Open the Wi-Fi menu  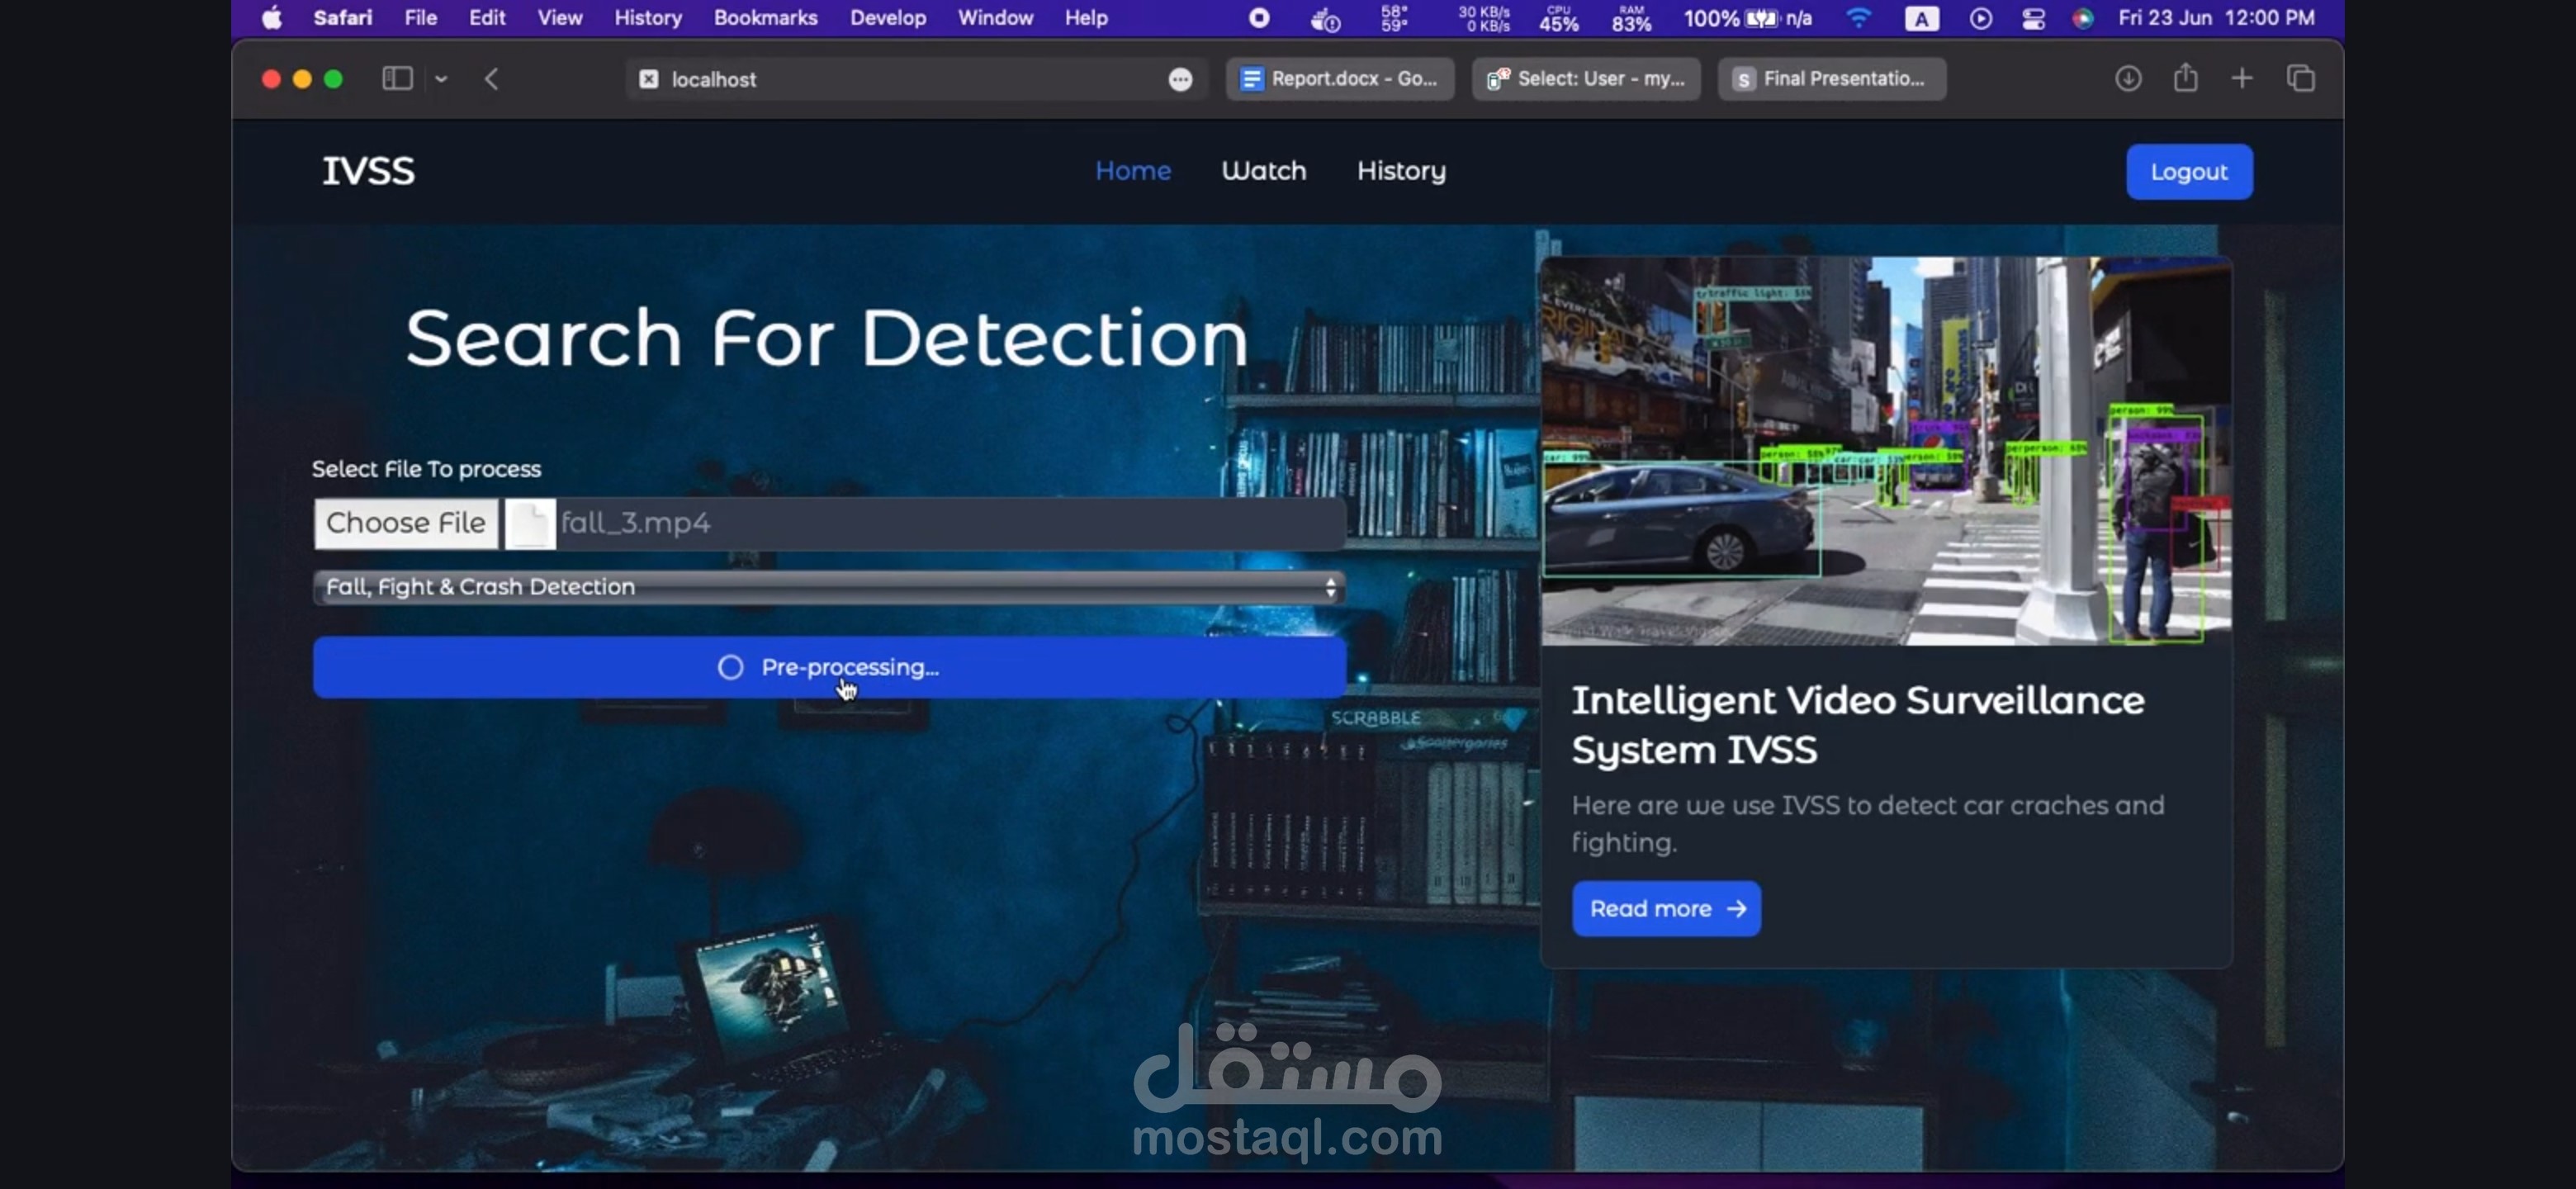(x=1858, y=18)
